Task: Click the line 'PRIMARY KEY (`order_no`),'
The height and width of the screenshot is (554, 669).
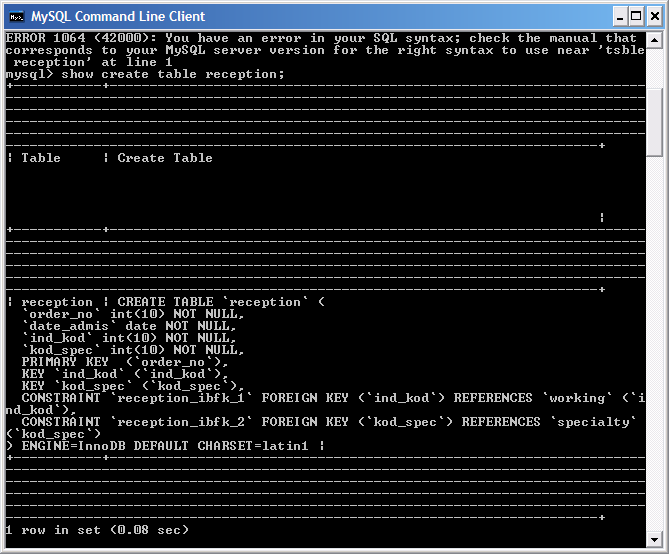Action: pyautogui.click(x=125, y=362)
